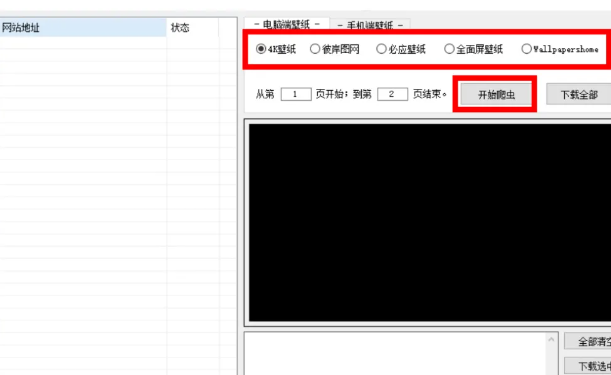Focus the start page number field
This screenshot has height=375, width=611.
click(x=296, y=94)
